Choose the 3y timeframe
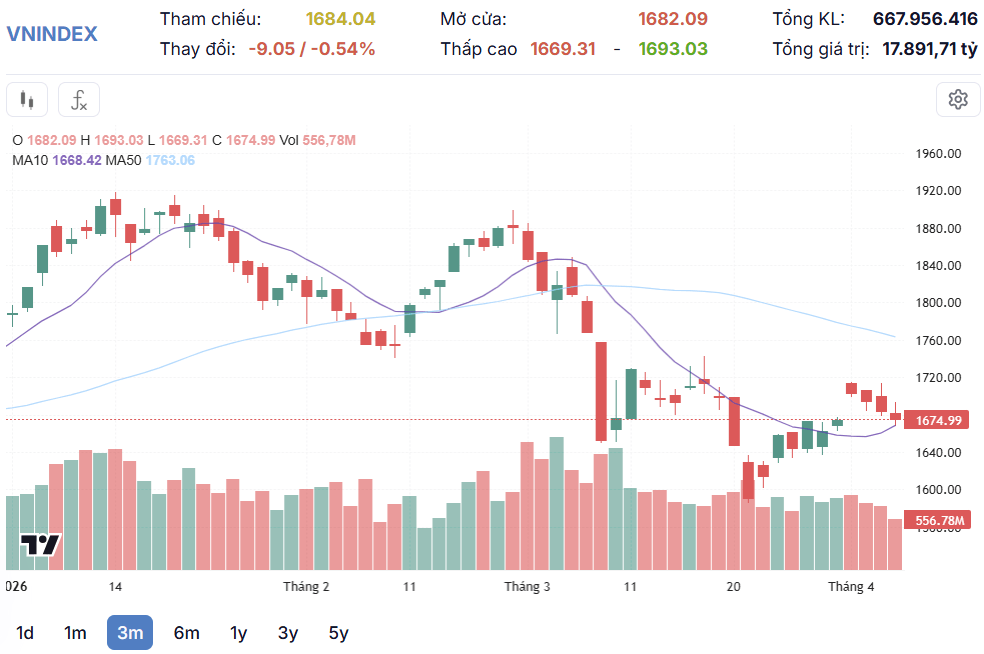Screen dimensions: 984x654 pyautogui.click(x=288, y=633)
